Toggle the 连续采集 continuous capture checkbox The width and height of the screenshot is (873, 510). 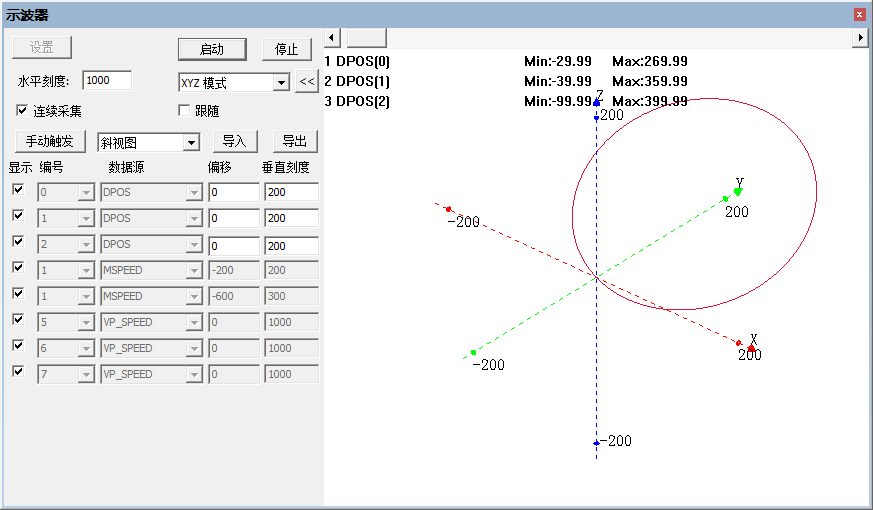[22, 110]
